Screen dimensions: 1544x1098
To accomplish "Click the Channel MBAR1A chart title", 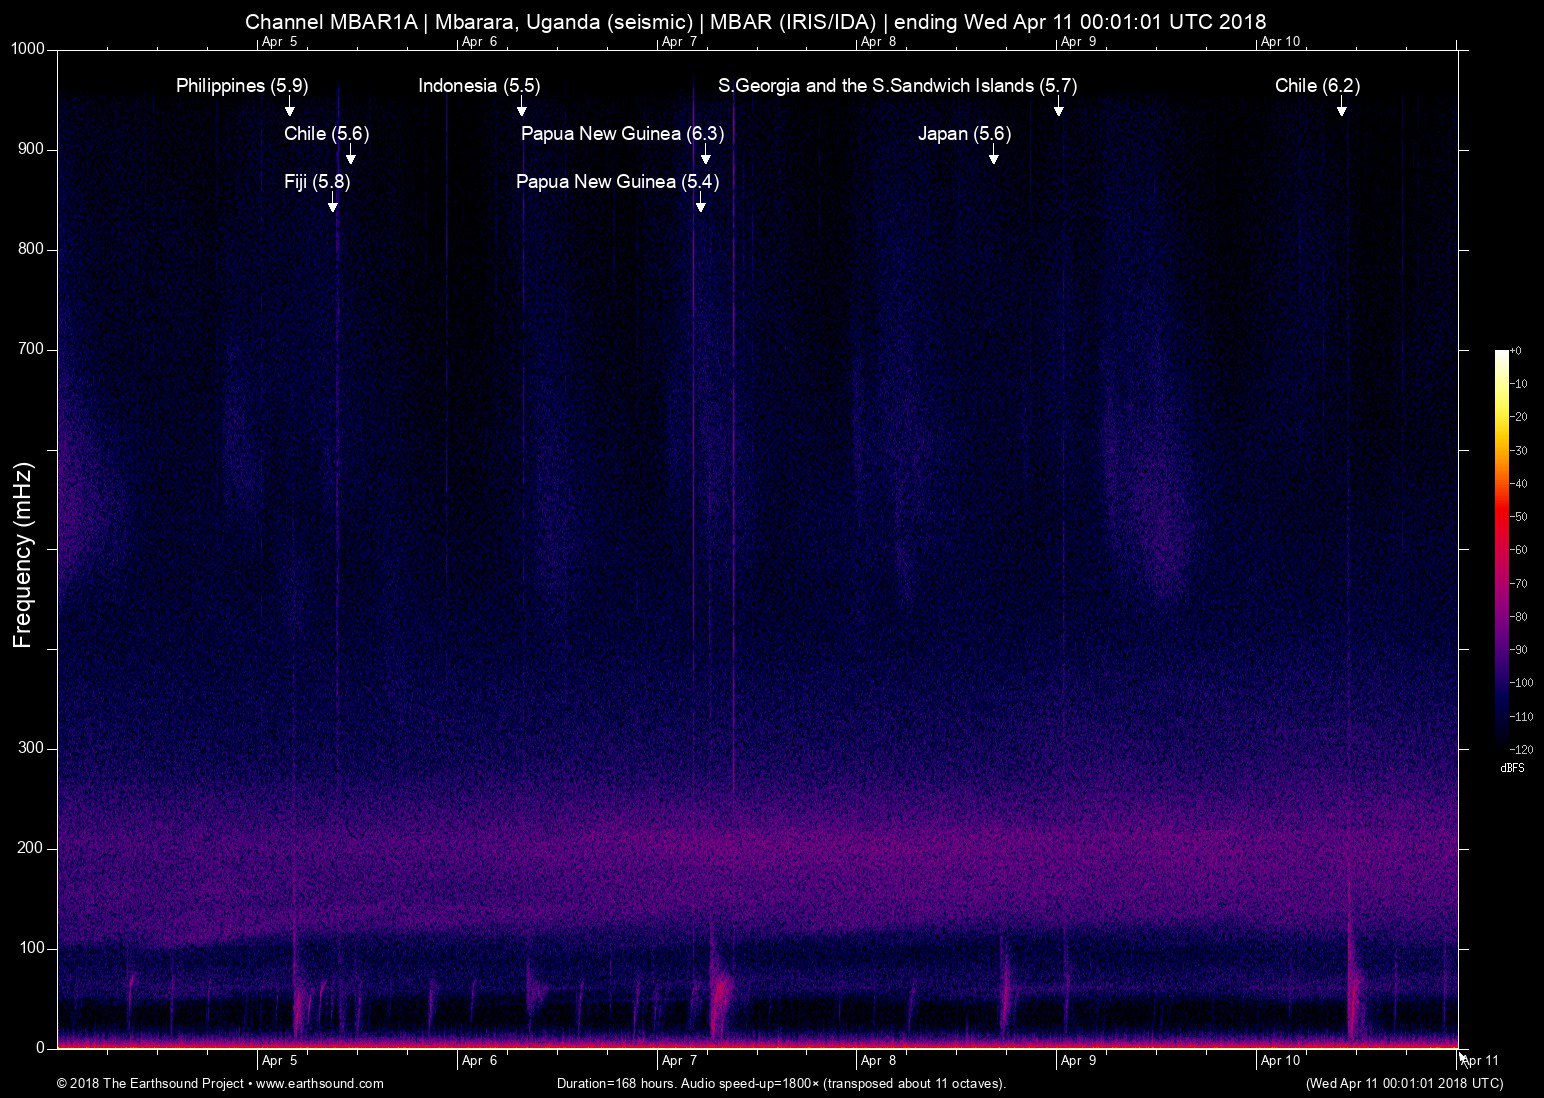I will click(x=755, y=22).
